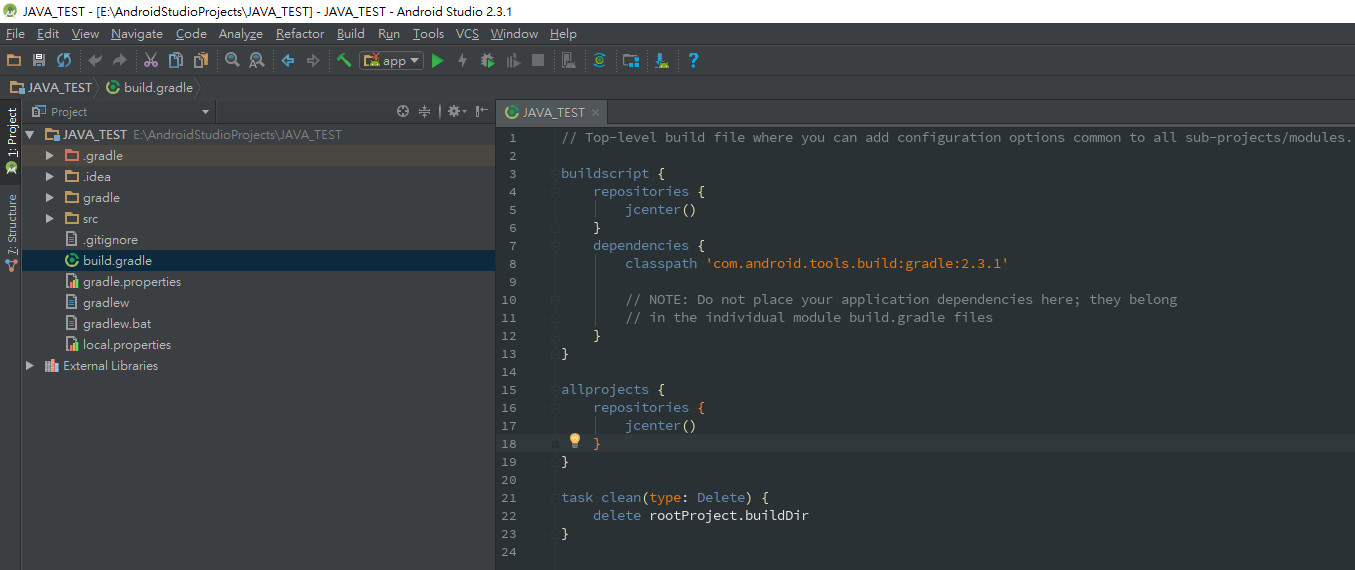Open the Code menu
Viewport: 1355px width, 570px height.
tap(191, 34)
